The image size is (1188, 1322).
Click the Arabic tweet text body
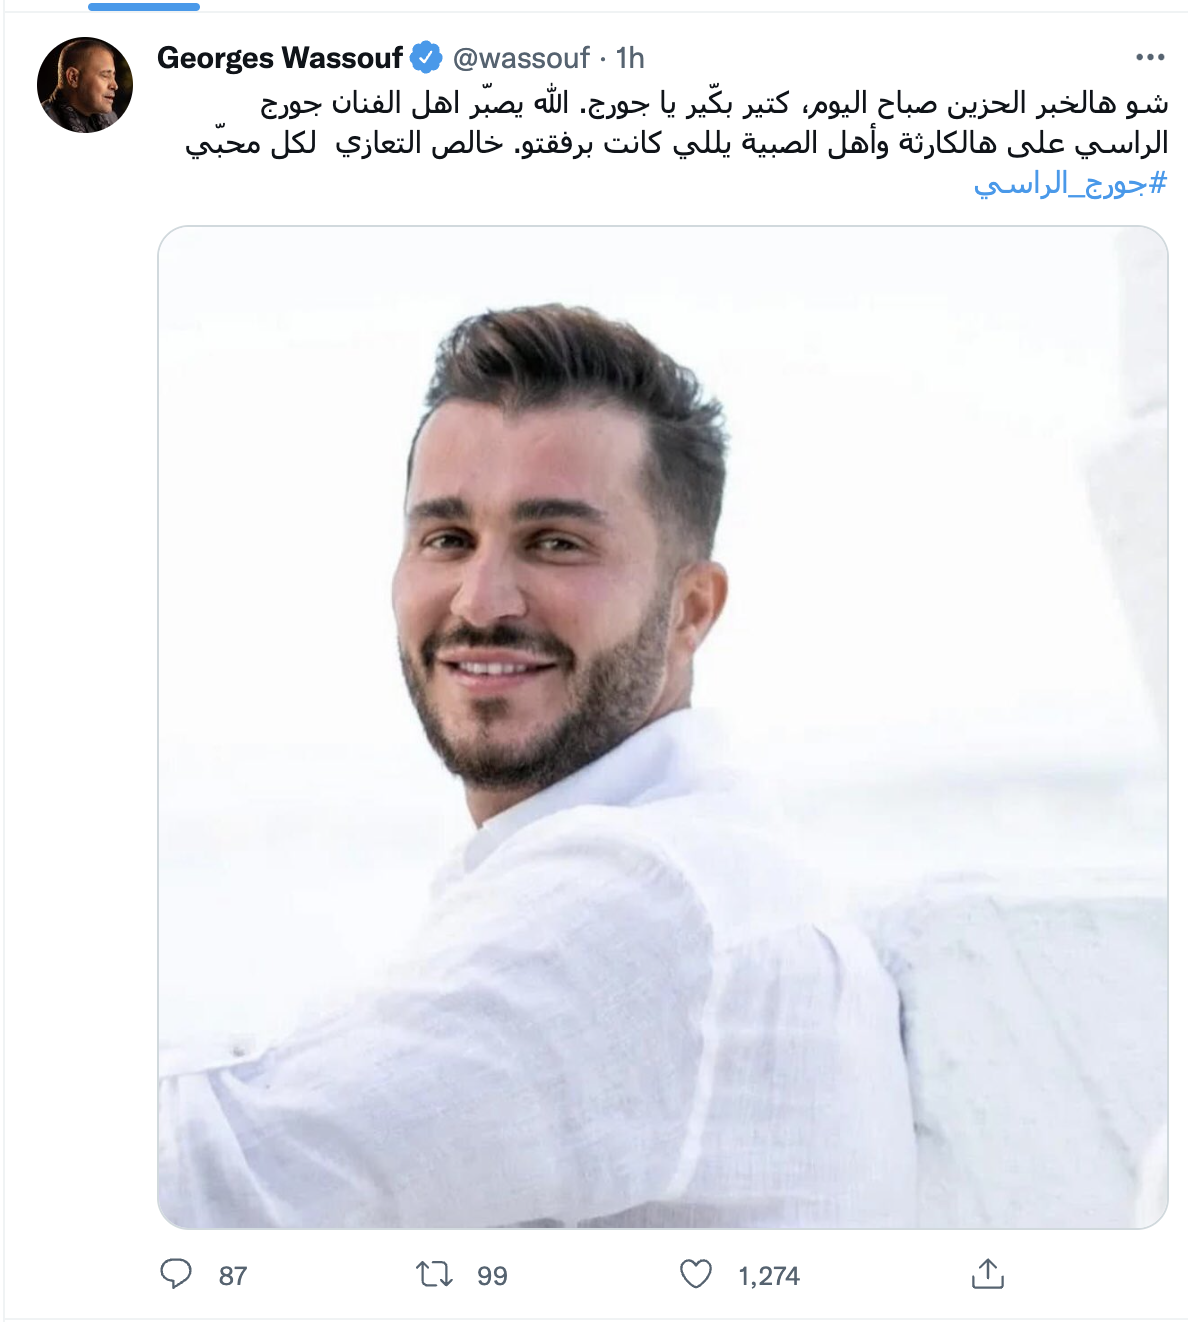click(677, 144)
